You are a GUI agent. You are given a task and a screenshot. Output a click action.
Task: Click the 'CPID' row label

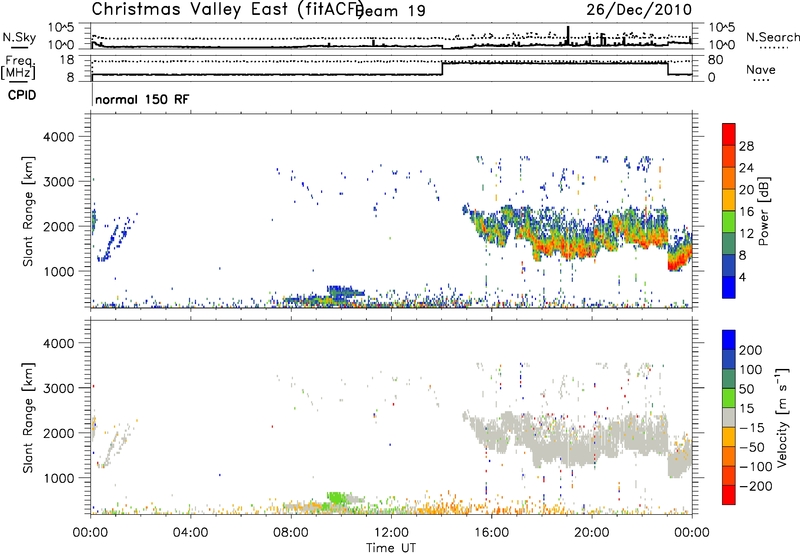(x=22, y=95)
